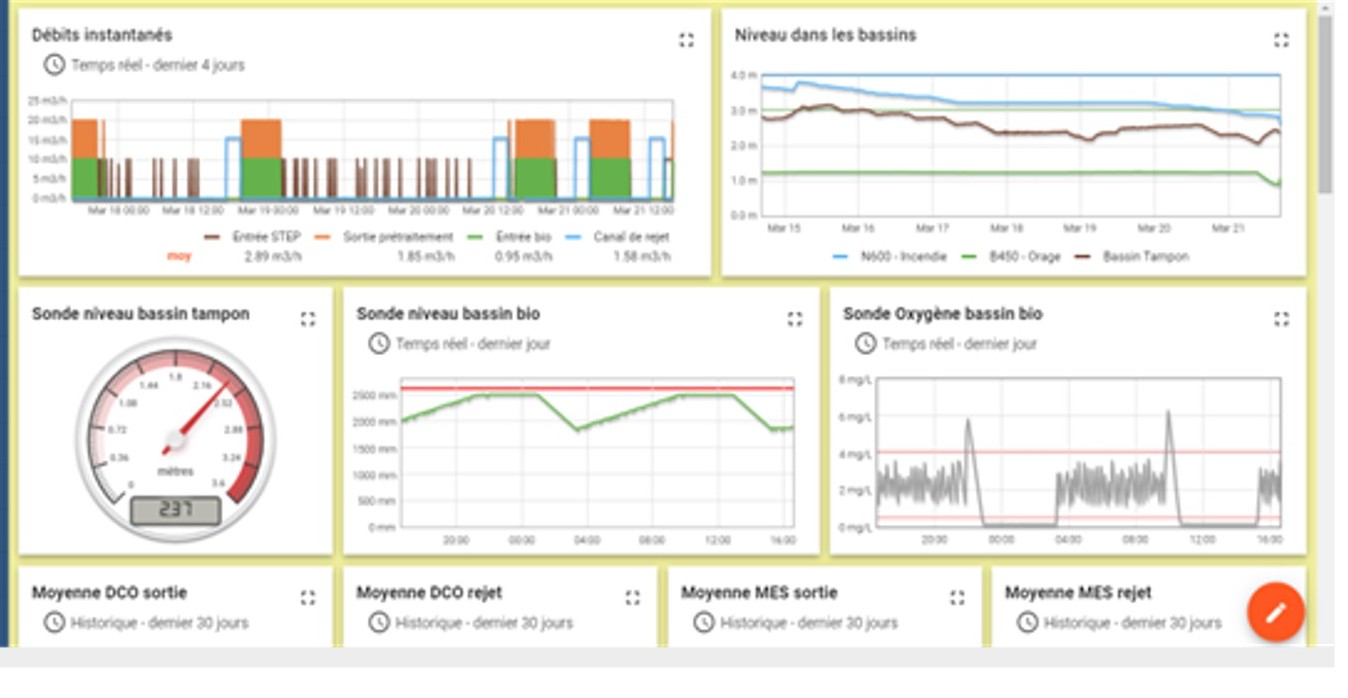1348x698 pixels.
Task: Maximize the Sonde niveau bassin tampon gauge
Action: tap(308, 319)
